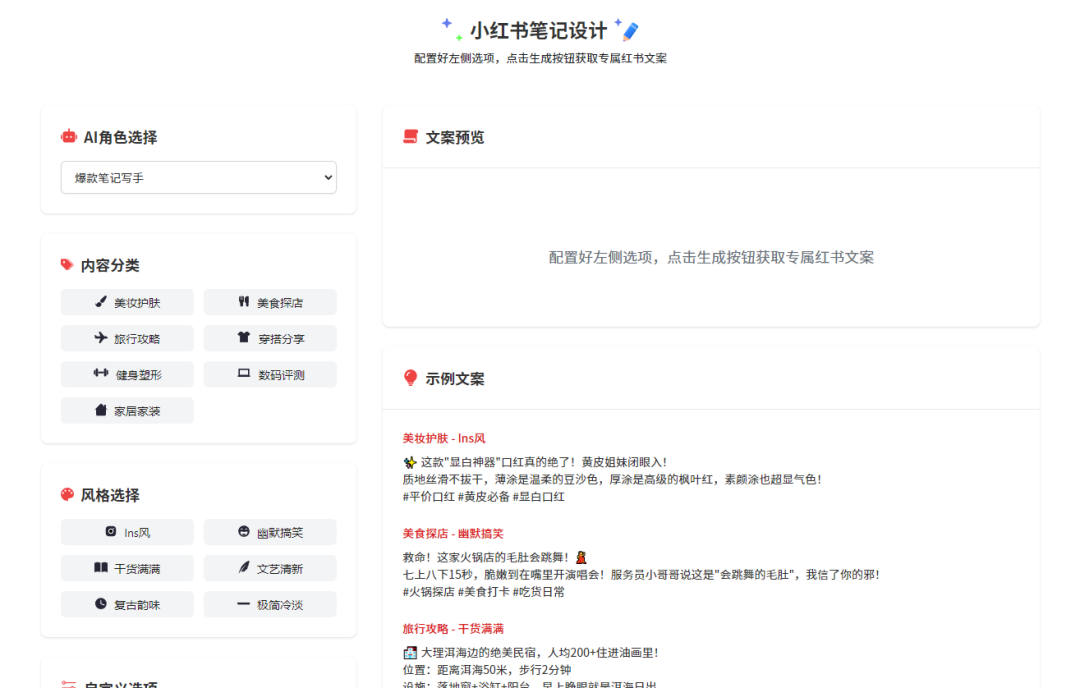1080x688 pixels.
Task: Select the 家居家装 content category
Action: pos(127,410)
